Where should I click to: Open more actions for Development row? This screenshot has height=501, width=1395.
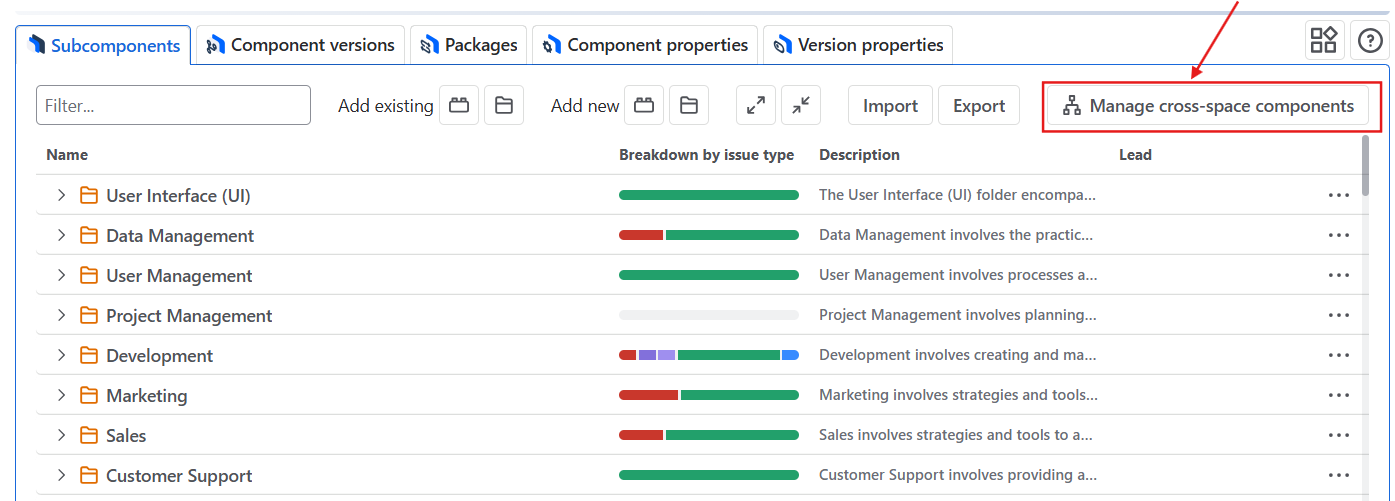pos(1339,355)
